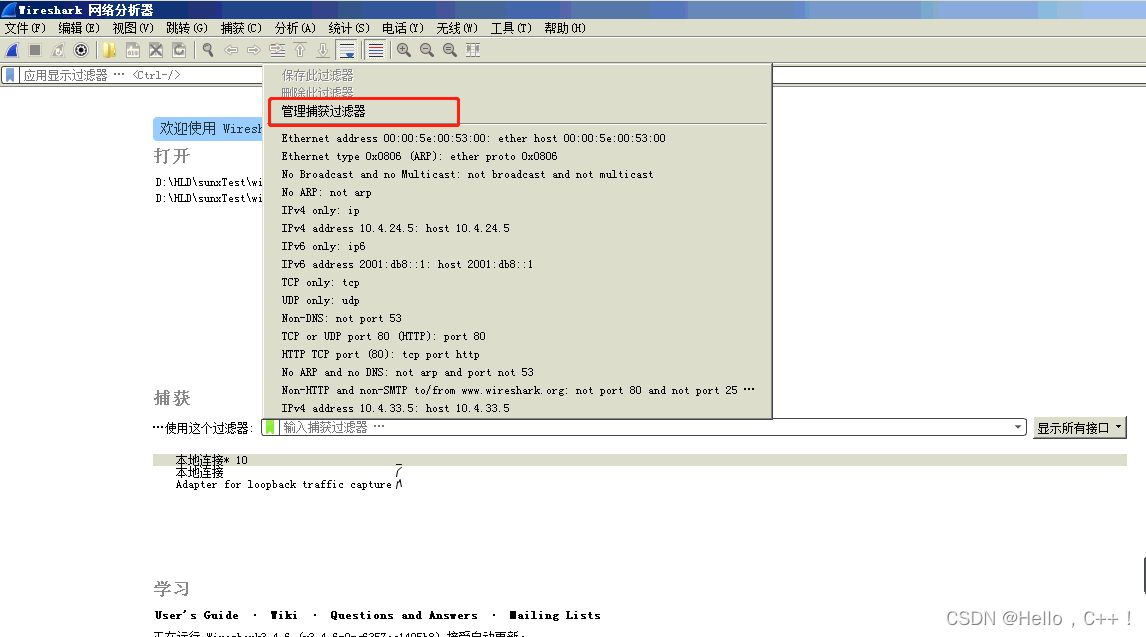Close this capture file icon
This screenshot has width=1146, height=637.
pos(156,50)
